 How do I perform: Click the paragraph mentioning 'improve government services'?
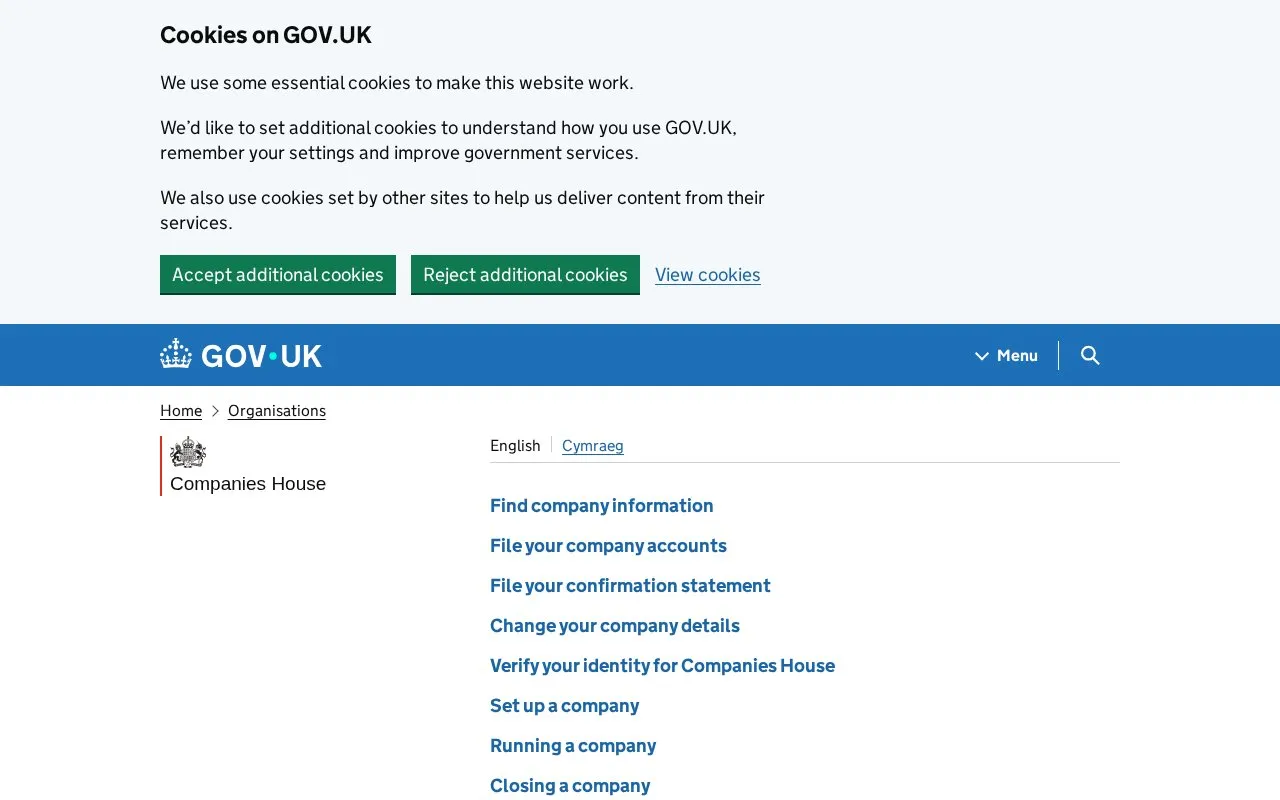point(449,140)
